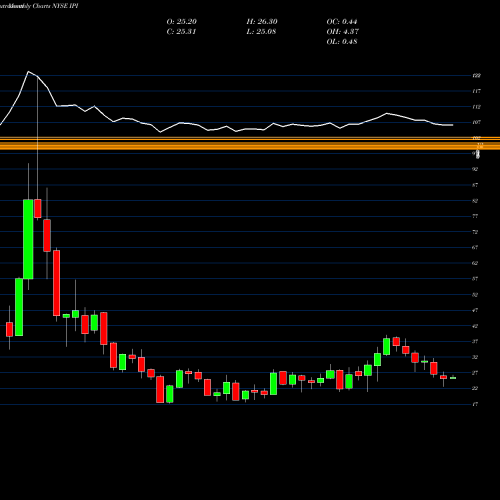This screenshot has height=500, width=500.
Task: Click the 77 price axis label
Action: pos(475,216)
